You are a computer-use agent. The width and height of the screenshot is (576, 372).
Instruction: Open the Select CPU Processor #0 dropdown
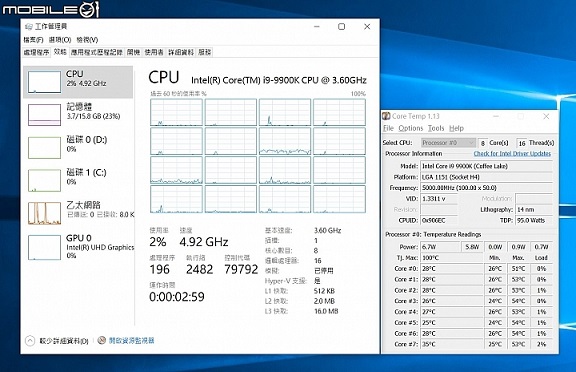pyautogui.click(x=448, y=142)
